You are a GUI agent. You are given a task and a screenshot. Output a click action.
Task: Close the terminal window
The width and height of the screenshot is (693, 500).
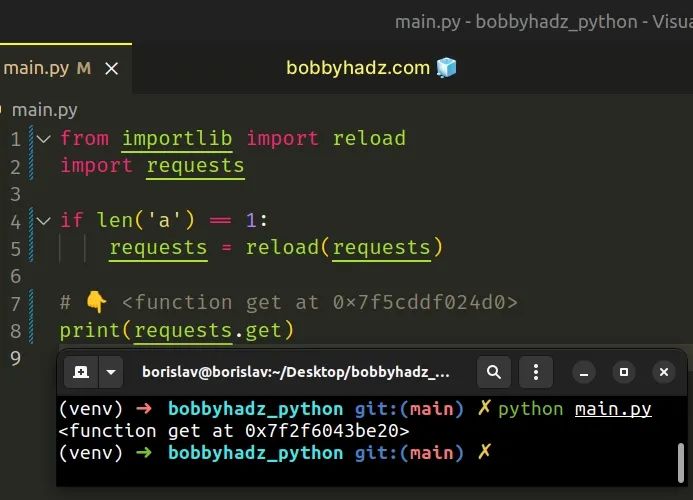(663, 372)
